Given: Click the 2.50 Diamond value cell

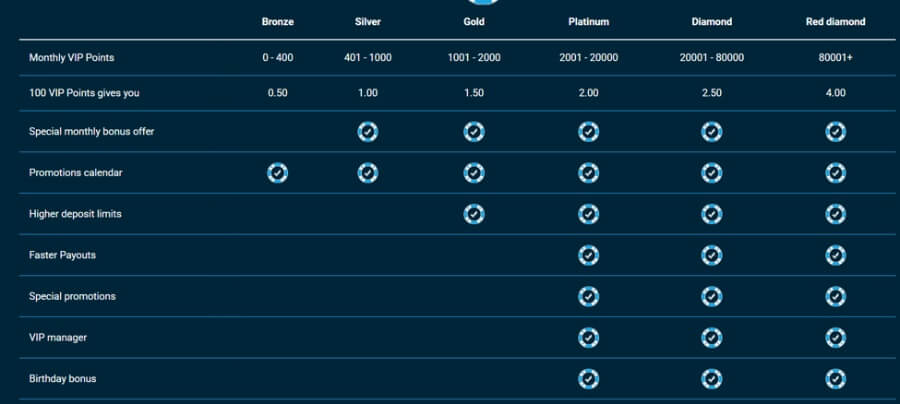Looking at the screenshot, I should pyautogui.click(x=712, y=93).
